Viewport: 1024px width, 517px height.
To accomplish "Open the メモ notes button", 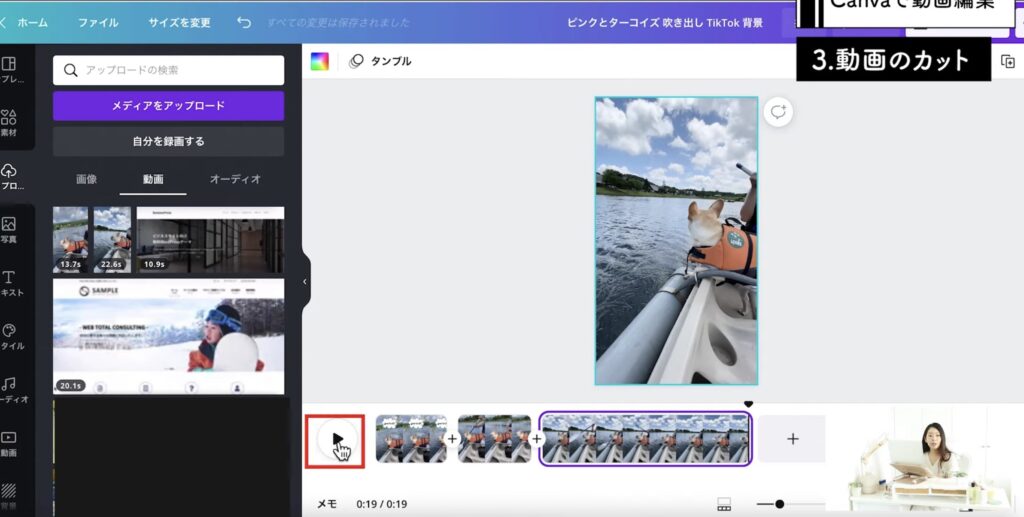I will (327, 504).
